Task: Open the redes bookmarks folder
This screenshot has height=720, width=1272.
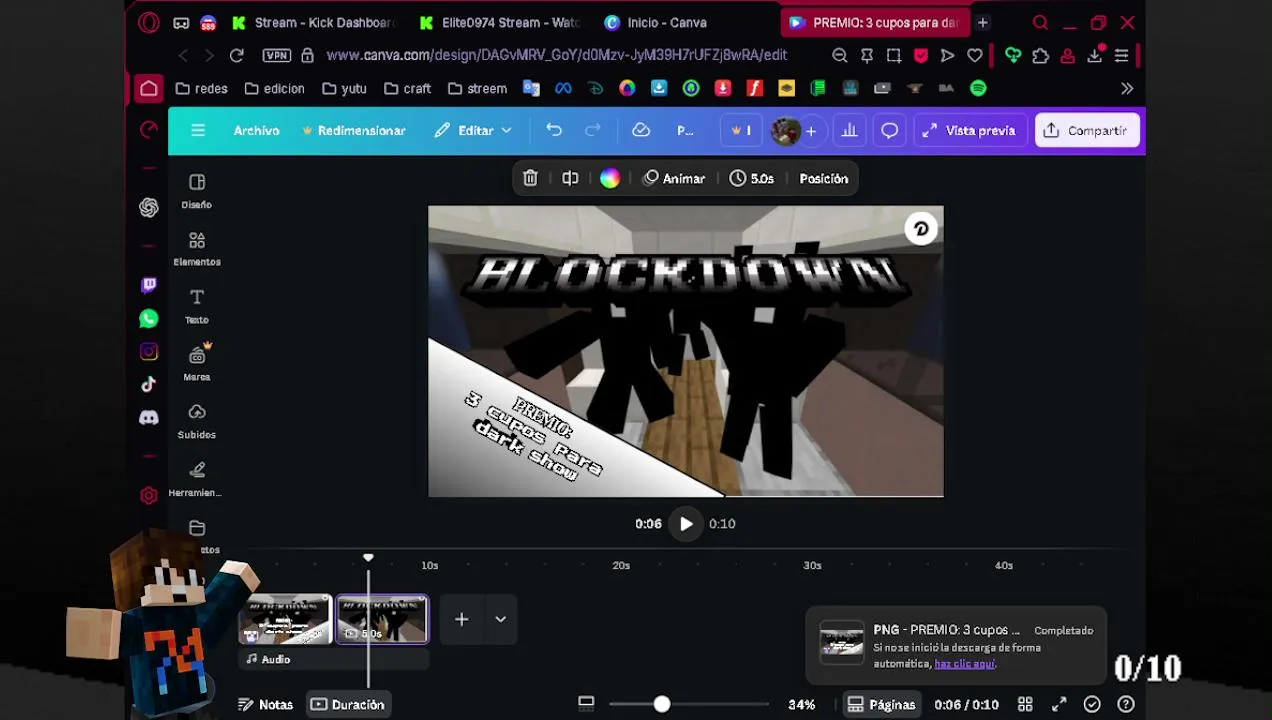Action: [x=201, y=89]
